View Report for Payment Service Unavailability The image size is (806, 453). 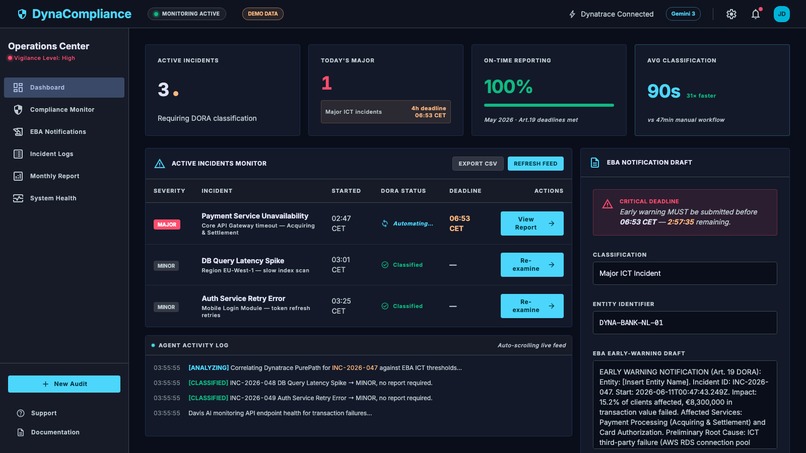point(532,224)
